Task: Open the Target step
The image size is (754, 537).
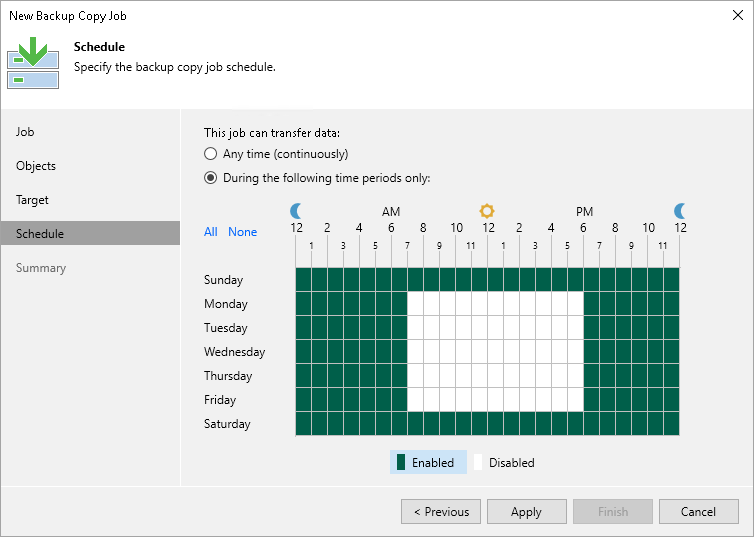Action: tap(90, 200)
